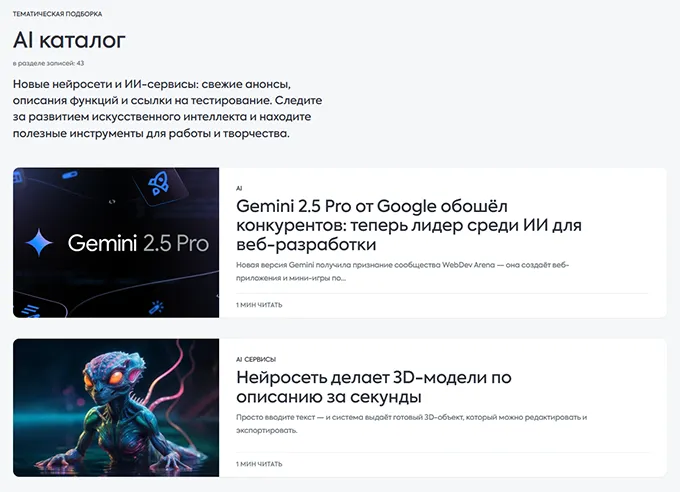Select the AI СЕРВИСЫ category tag
Image resolution: width=680 pixels, height=492 pixels.
[x=256, y=359]
